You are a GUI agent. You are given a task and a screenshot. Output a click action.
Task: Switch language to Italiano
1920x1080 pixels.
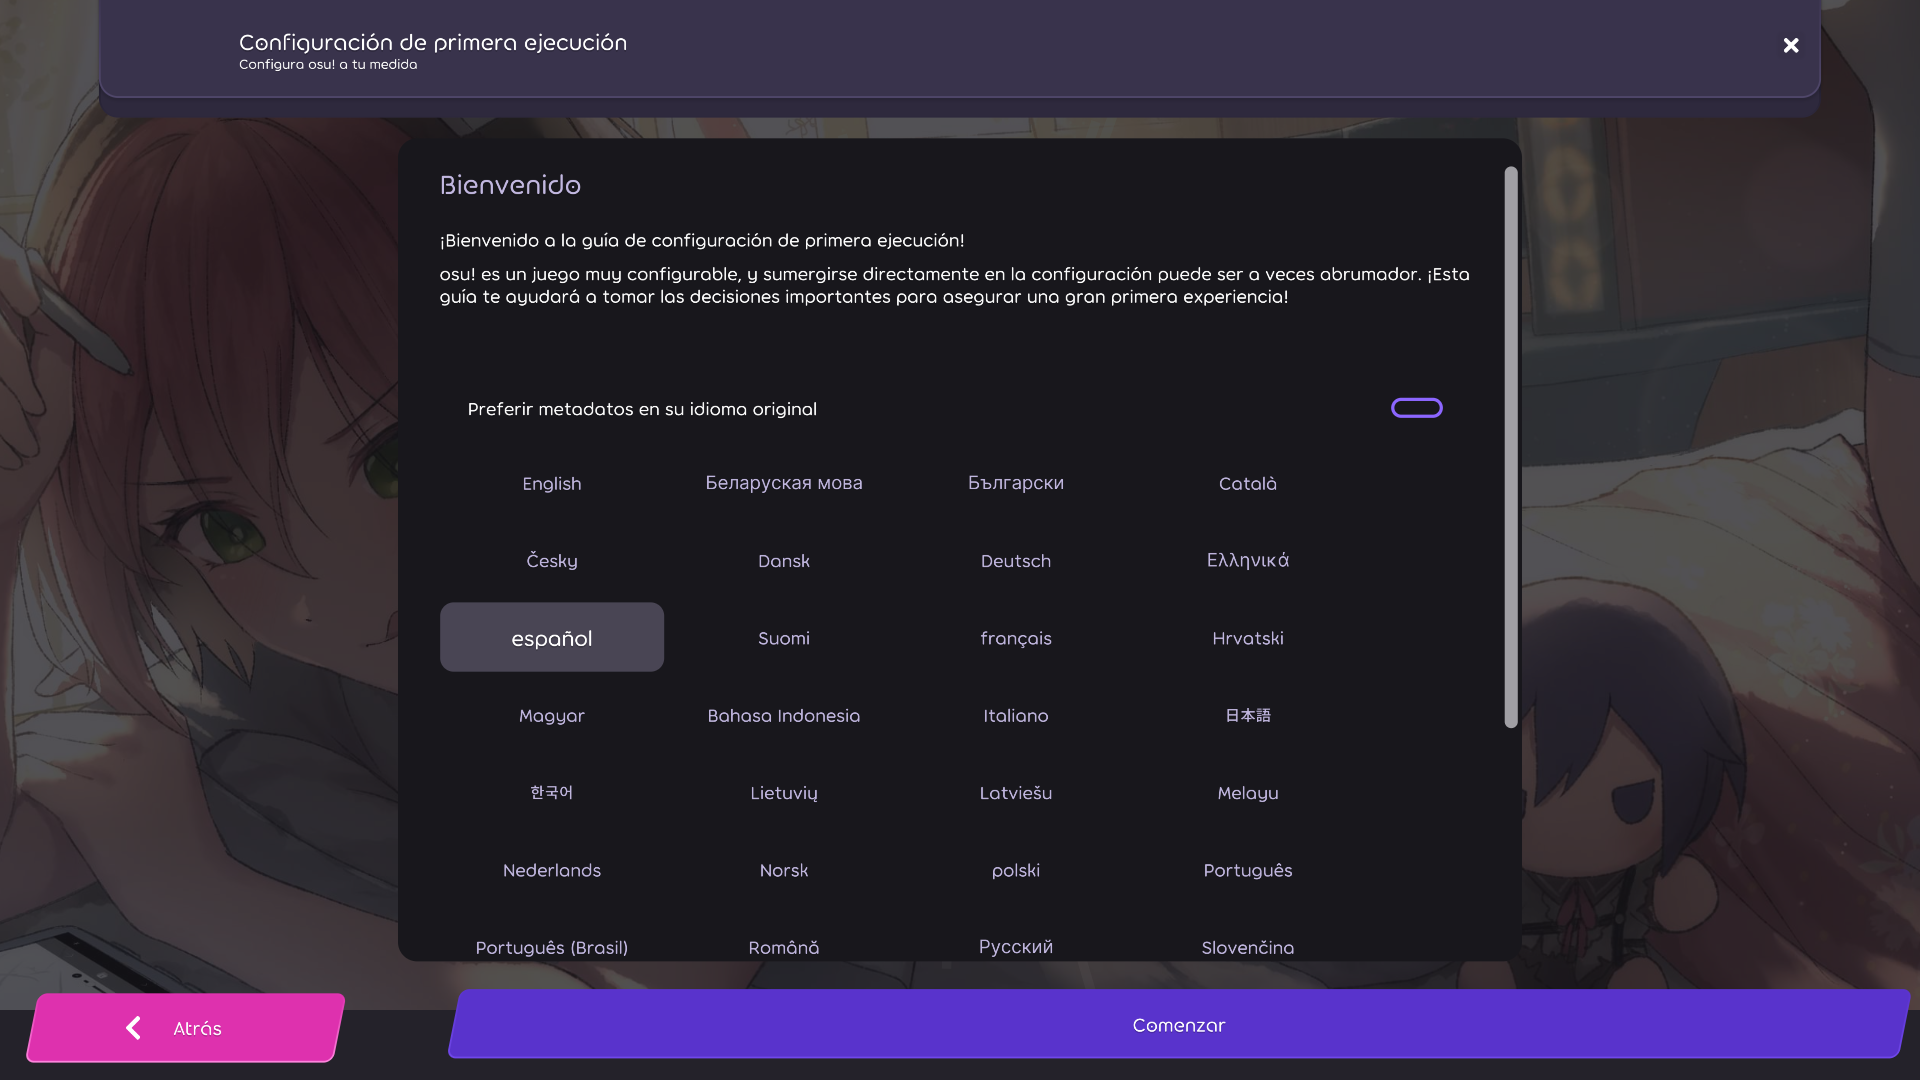(1016, 715)
